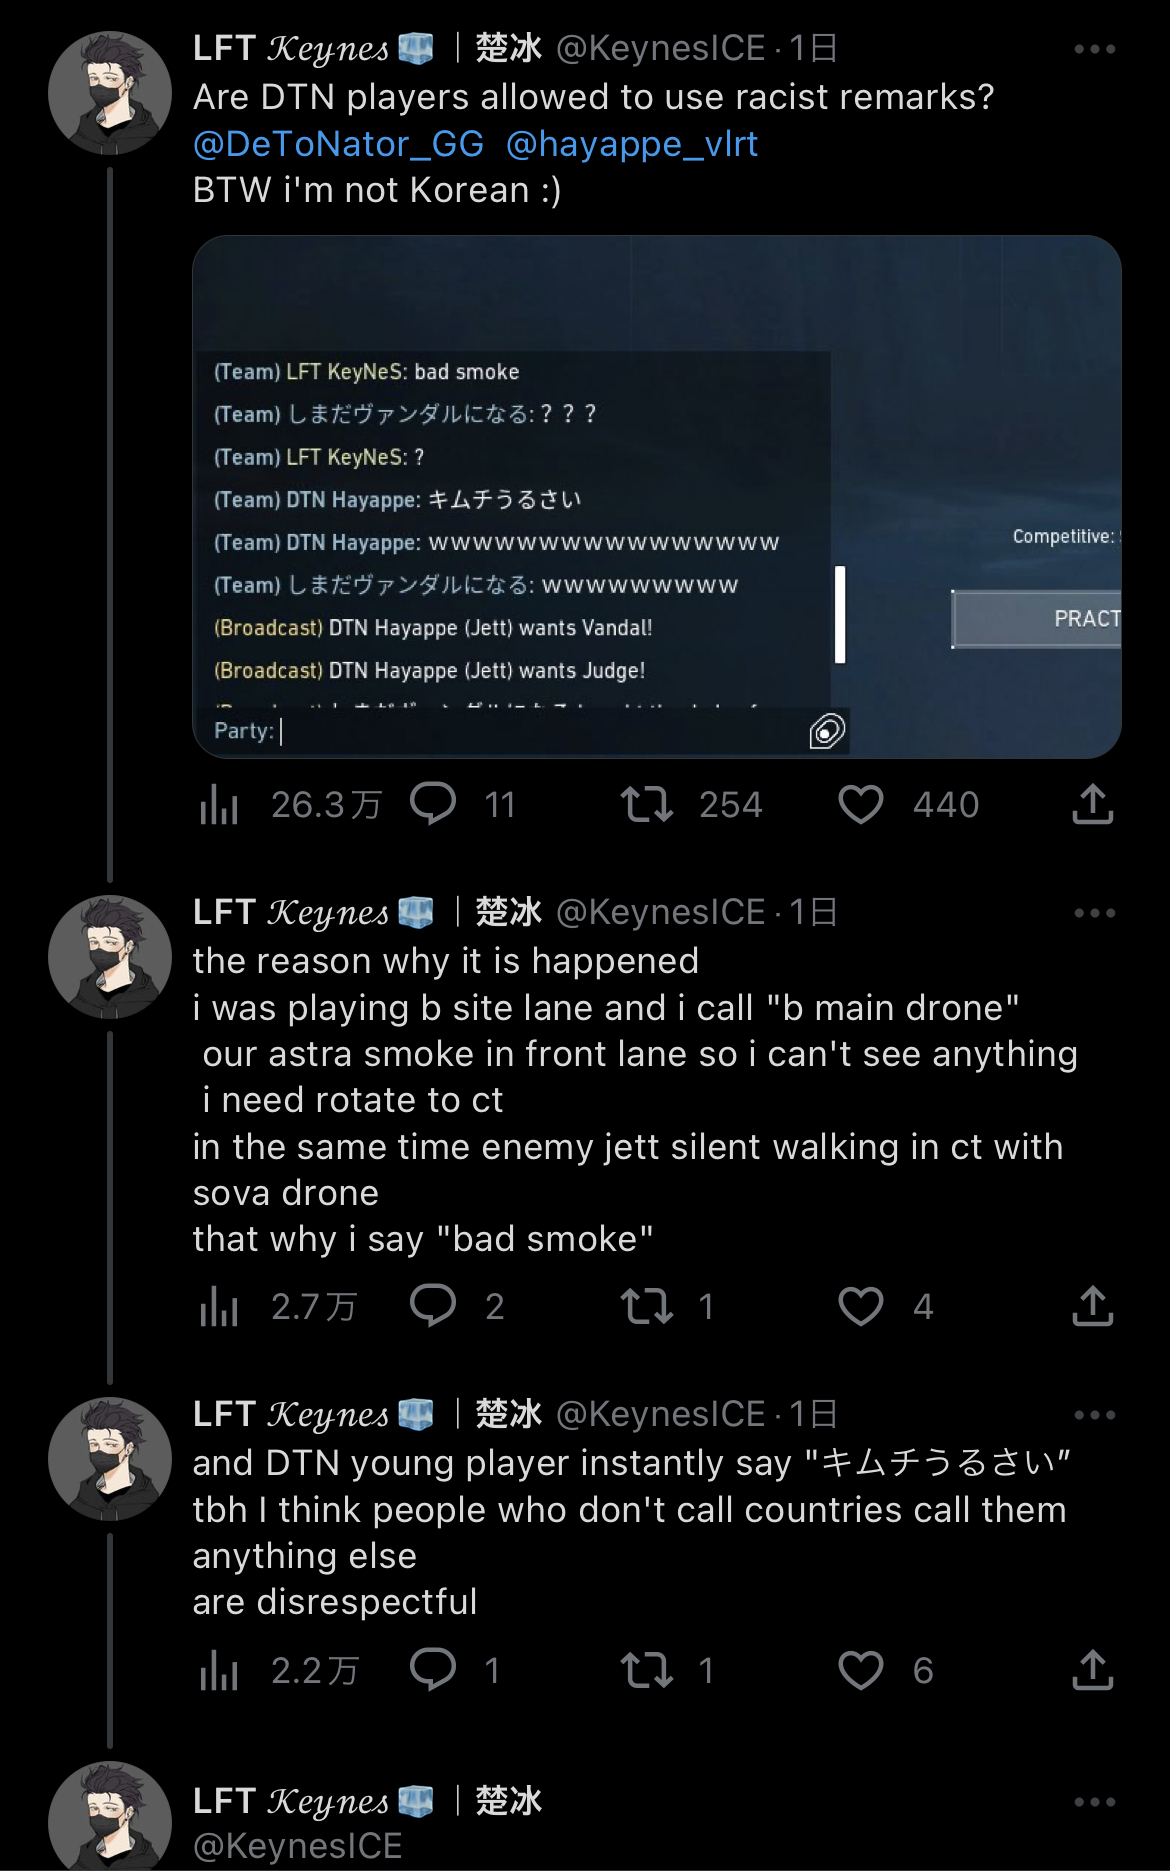Open Keynes profile avatar on first tweet
The width and height of the screenshot is (1170, 1871).
[110, 93]
